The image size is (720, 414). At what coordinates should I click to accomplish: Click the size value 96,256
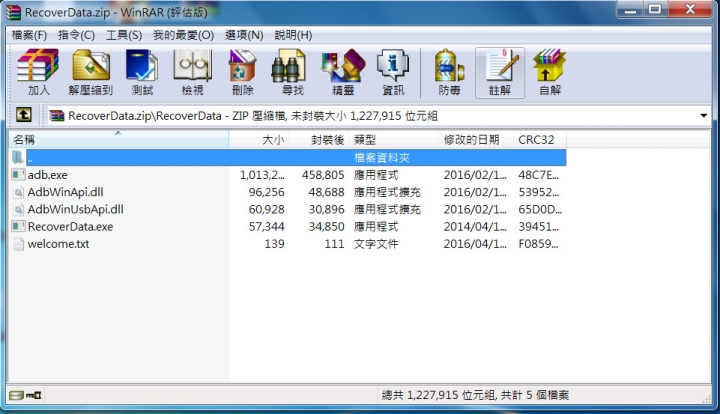point(266,192)
